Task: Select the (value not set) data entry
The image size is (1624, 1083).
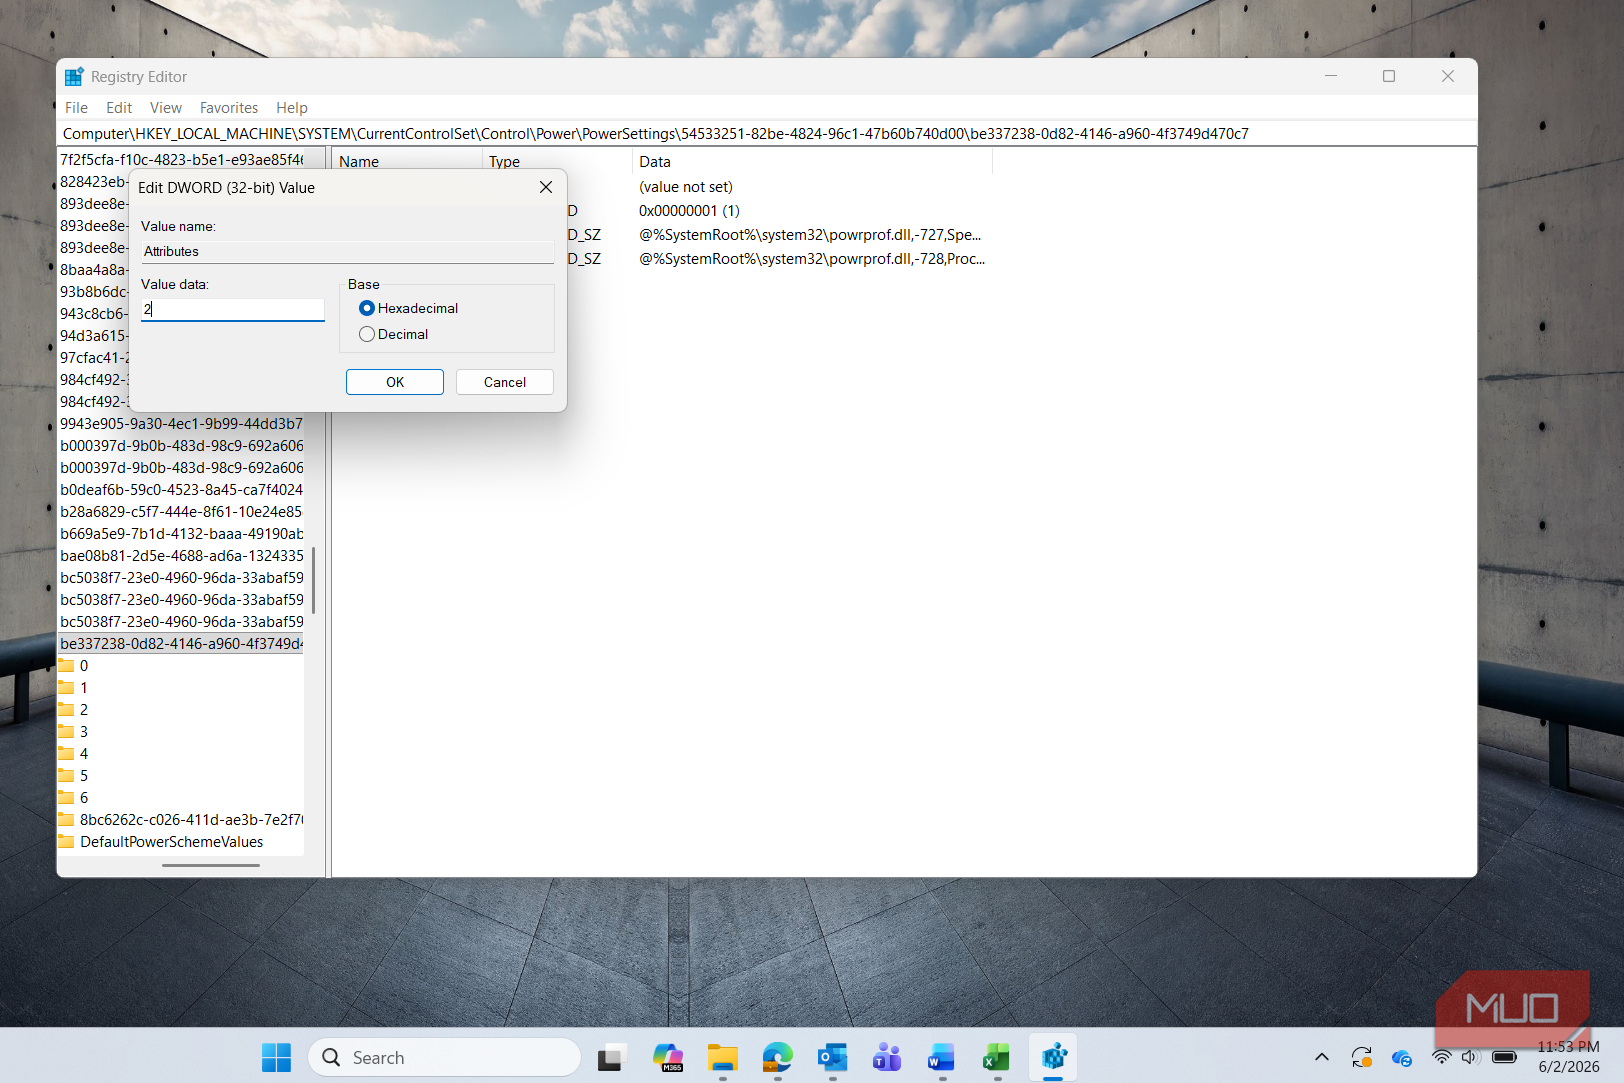Action: [x=686, y=187]
